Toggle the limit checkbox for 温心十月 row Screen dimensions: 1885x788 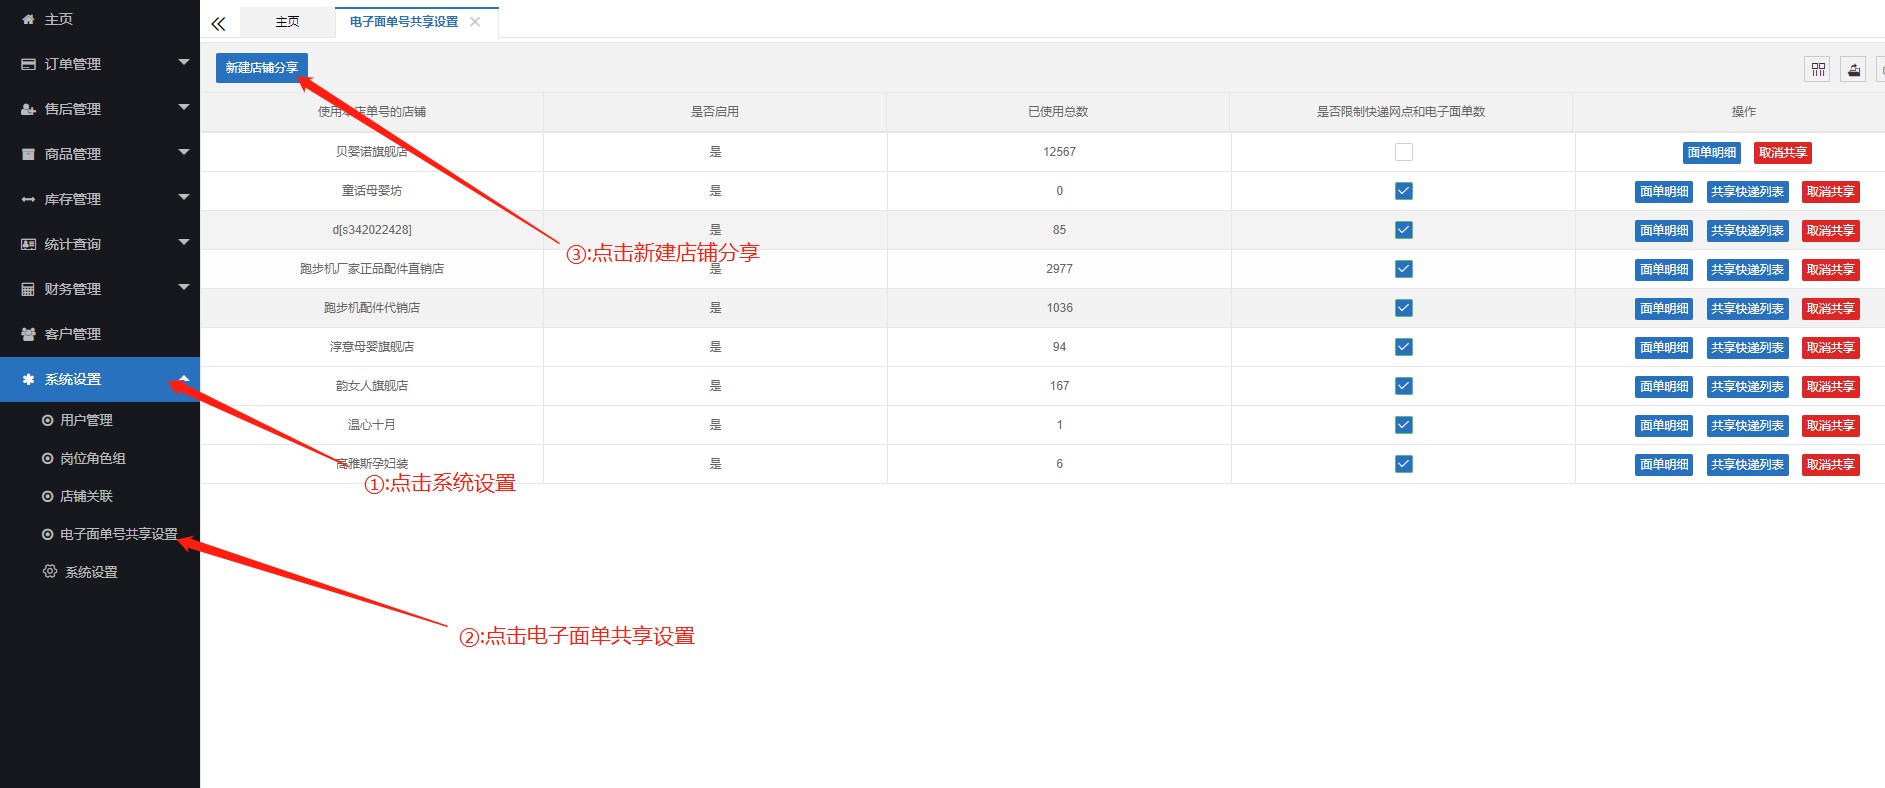[x=1403, y=425]
